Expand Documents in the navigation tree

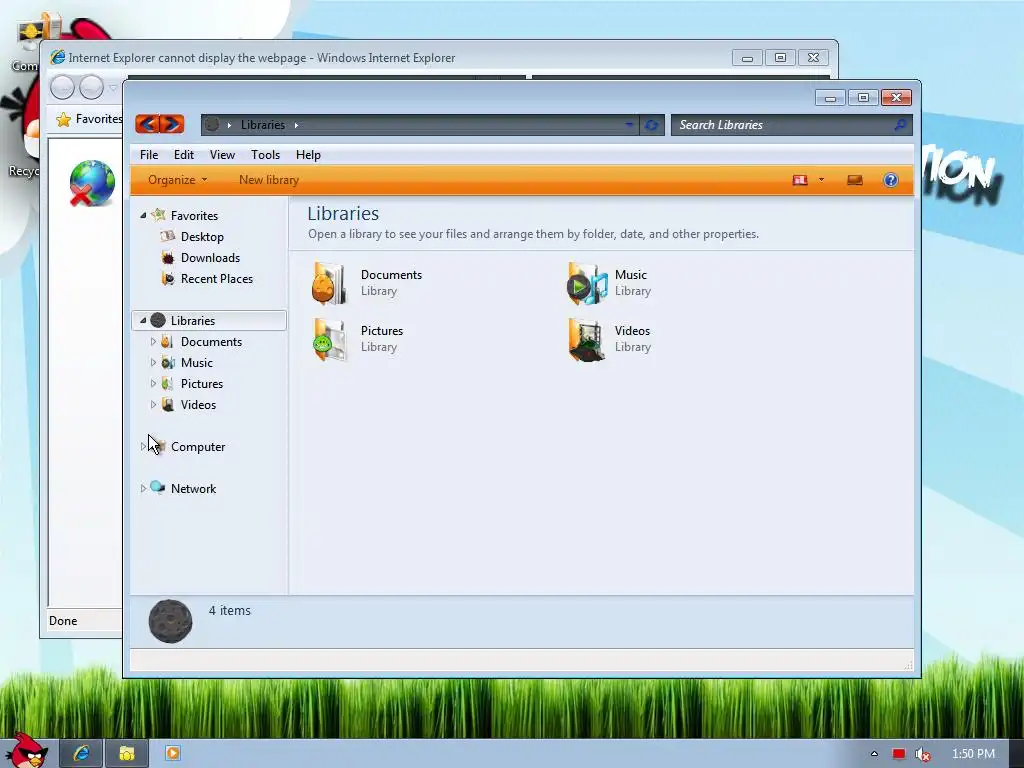click(153, 342)
